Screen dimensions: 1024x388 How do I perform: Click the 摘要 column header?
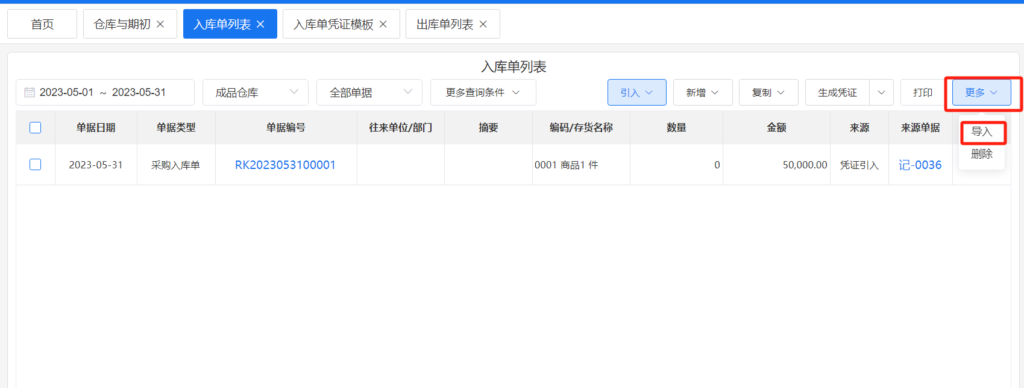tap(488, 128)
